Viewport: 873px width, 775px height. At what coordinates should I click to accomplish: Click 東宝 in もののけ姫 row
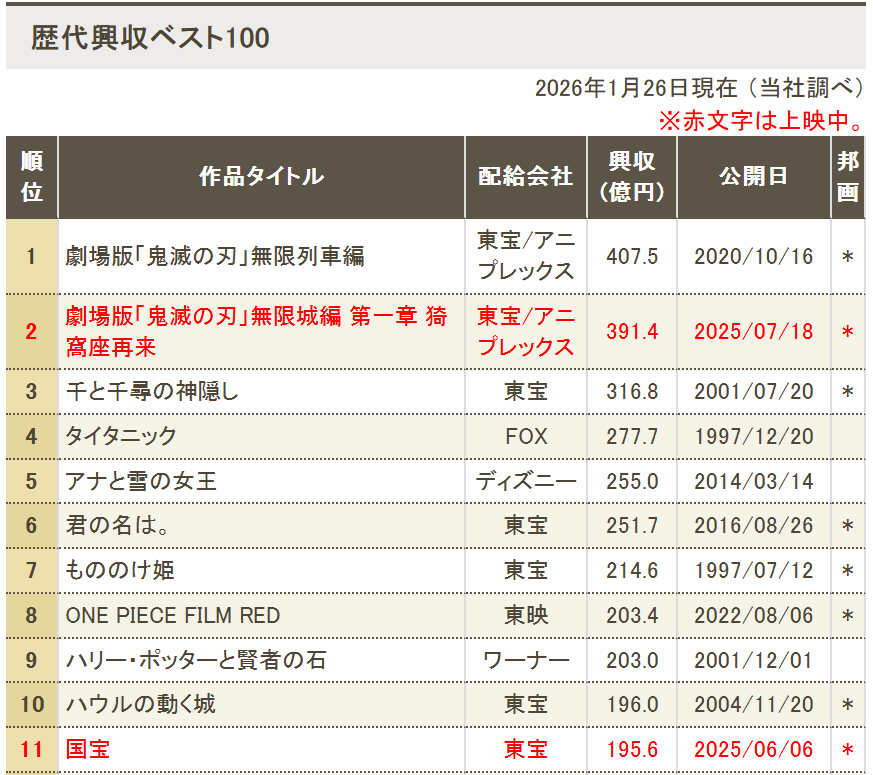point(526,570)
